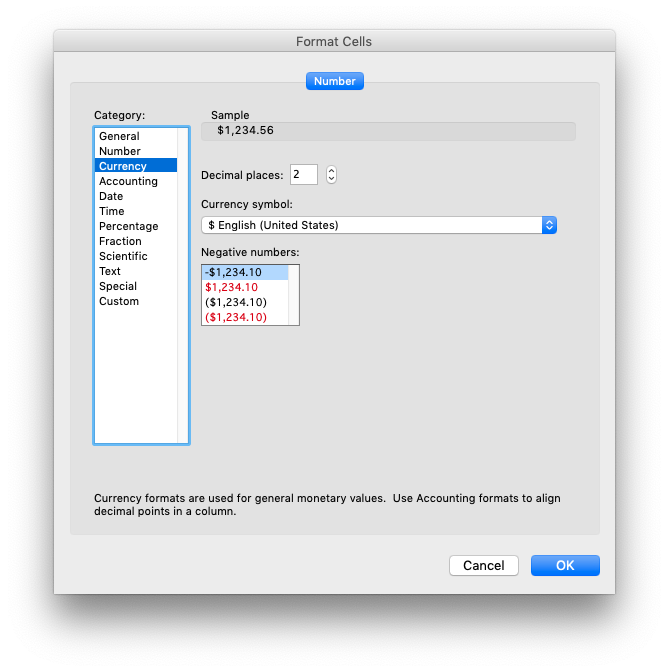Viewport: 669px width, 672px height.
Task: Select the Scientific category
Action: click(135, 256)
